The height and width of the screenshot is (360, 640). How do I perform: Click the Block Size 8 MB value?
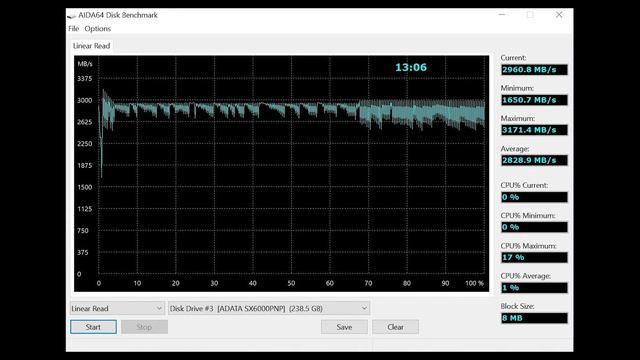pos(534,318)
